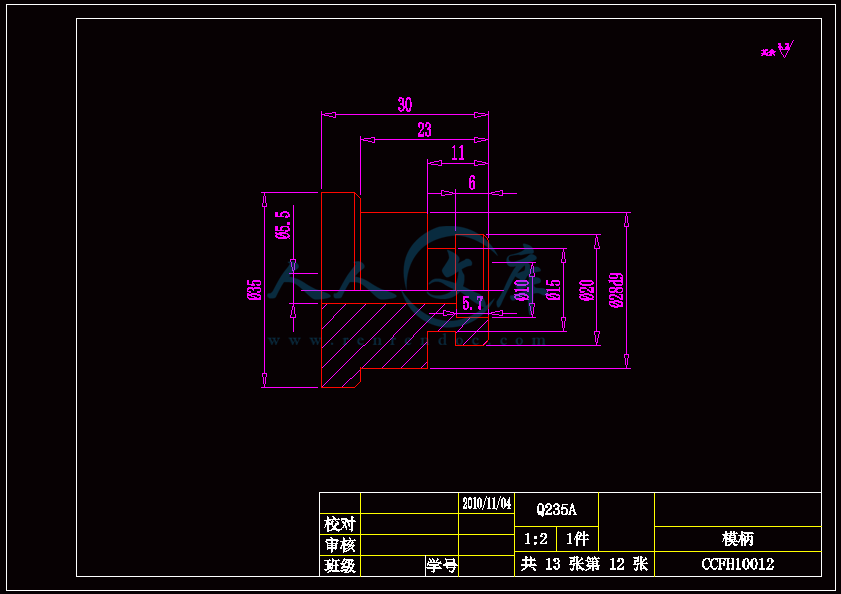The height and width of the screenshot is (594, 841).
Task: Click the Ø35 diameter dimension
Action: [x=255, y=290]
